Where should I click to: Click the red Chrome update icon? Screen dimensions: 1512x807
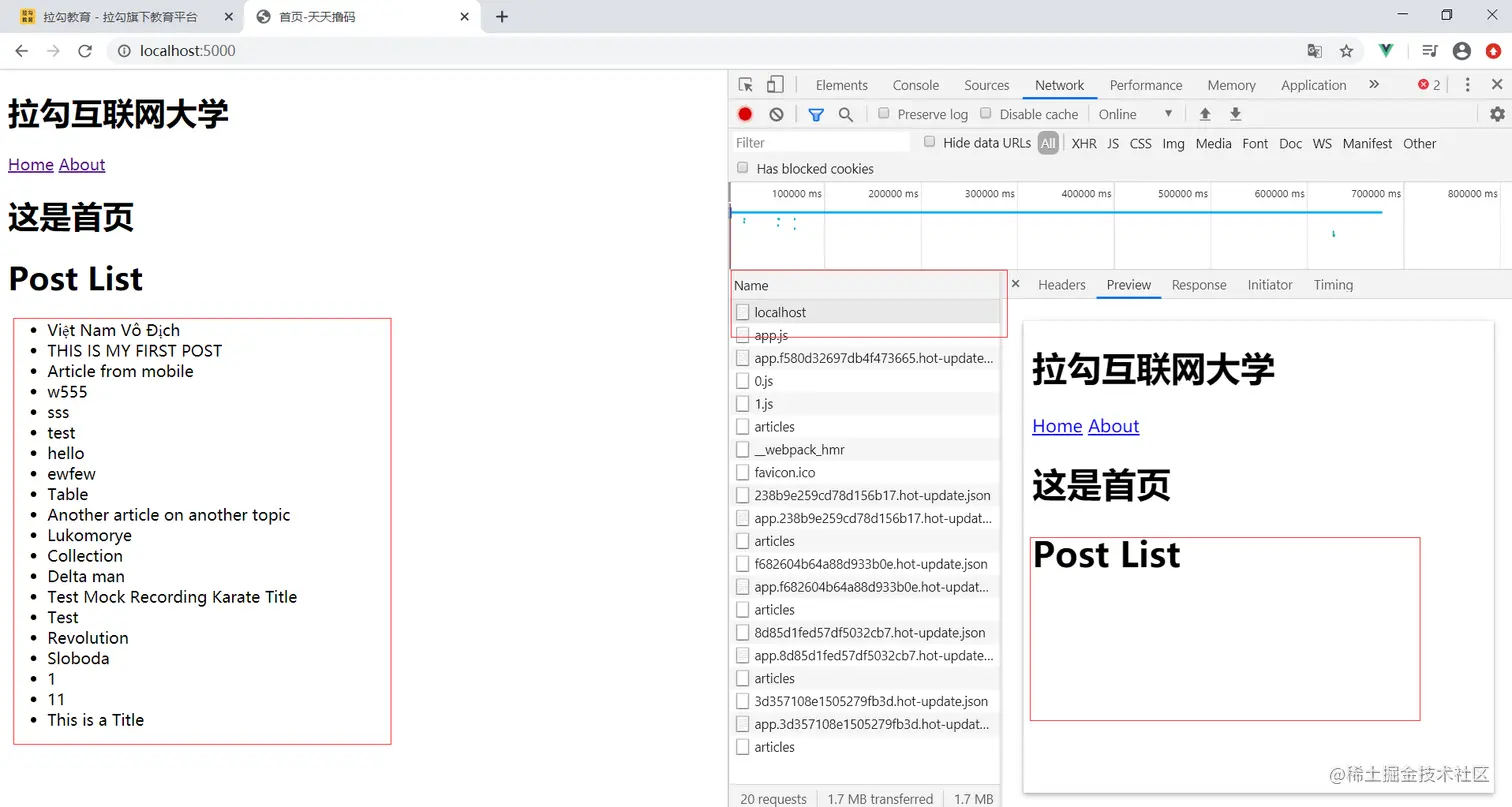click(1493, 51)
